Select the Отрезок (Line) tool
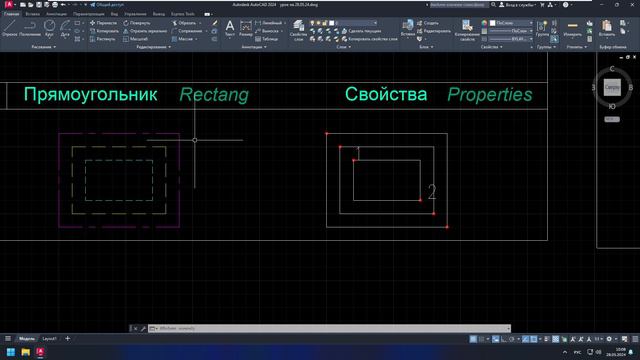 pos(9,28)
